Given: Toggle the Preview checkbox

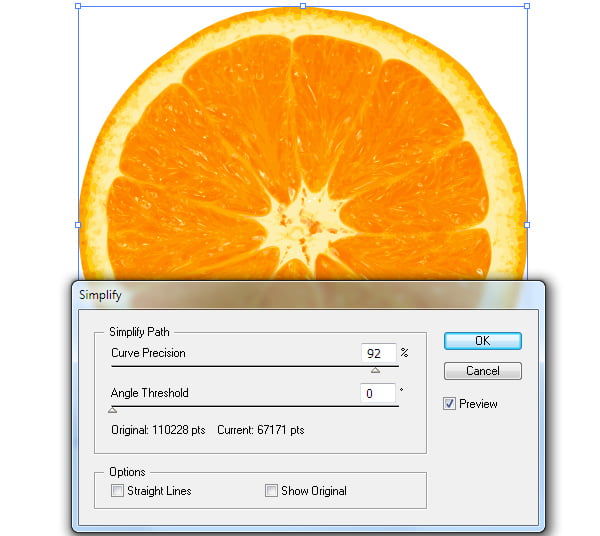Looking at the screenshot, I should [449, 404].
